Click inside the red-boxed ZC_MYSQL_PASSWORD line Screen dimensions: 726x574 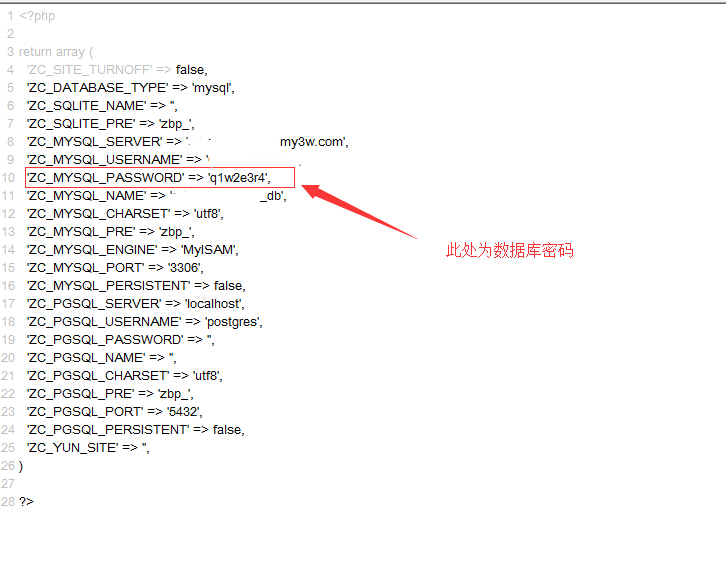(160, 178)
